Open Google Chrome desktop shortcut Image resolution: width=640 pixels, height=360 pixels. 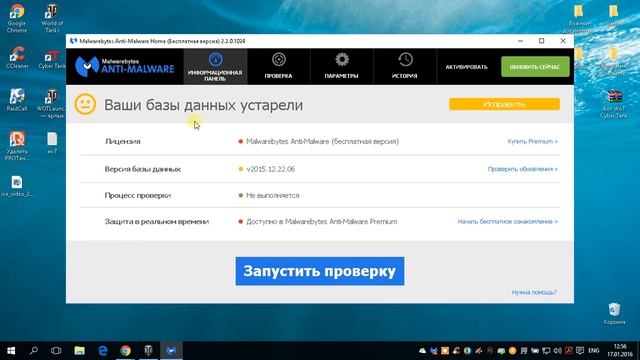17,18
